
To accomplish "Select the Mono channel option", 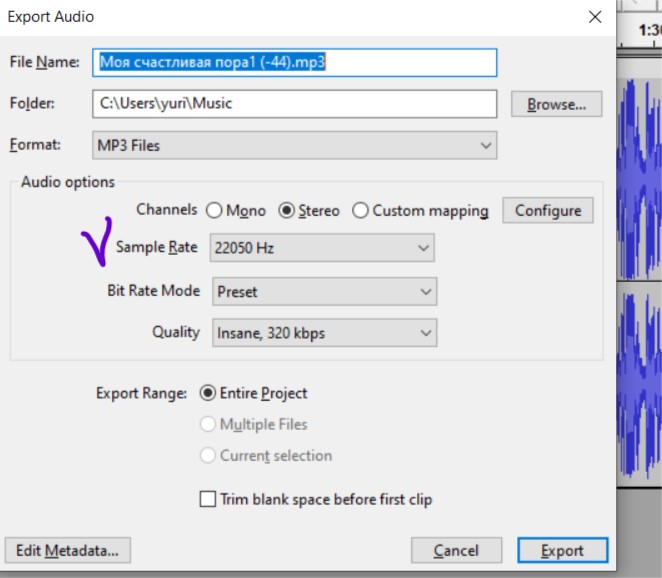I will [x=213, y=211].
